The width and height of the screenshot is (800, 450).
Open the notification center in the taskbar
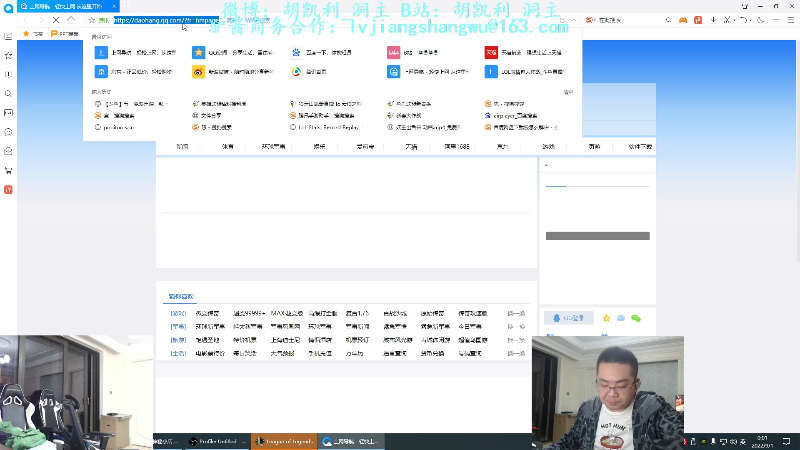pyautogui.click(x=787, y=441)
